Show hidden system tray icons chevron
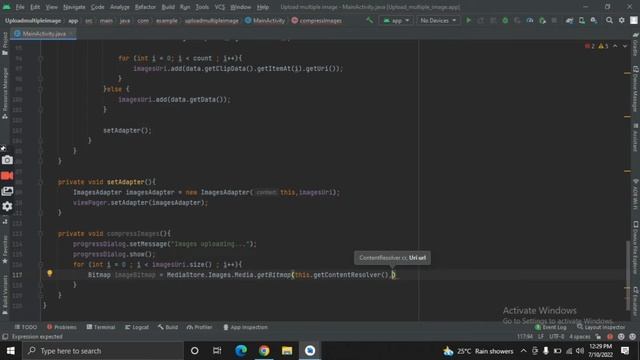 point(524,351)
